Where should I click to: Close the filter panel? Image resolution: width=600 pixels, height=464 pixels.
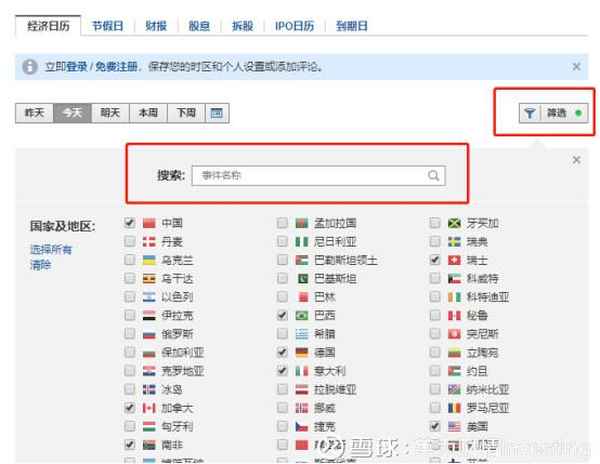click(x=576, y=160)
